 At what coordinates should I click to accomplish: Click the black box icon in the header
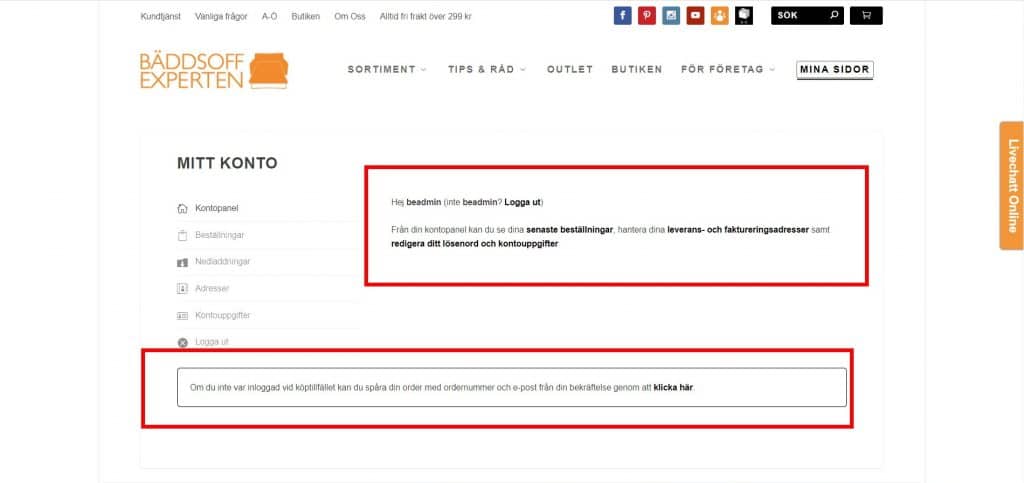(x=744, y=16)
